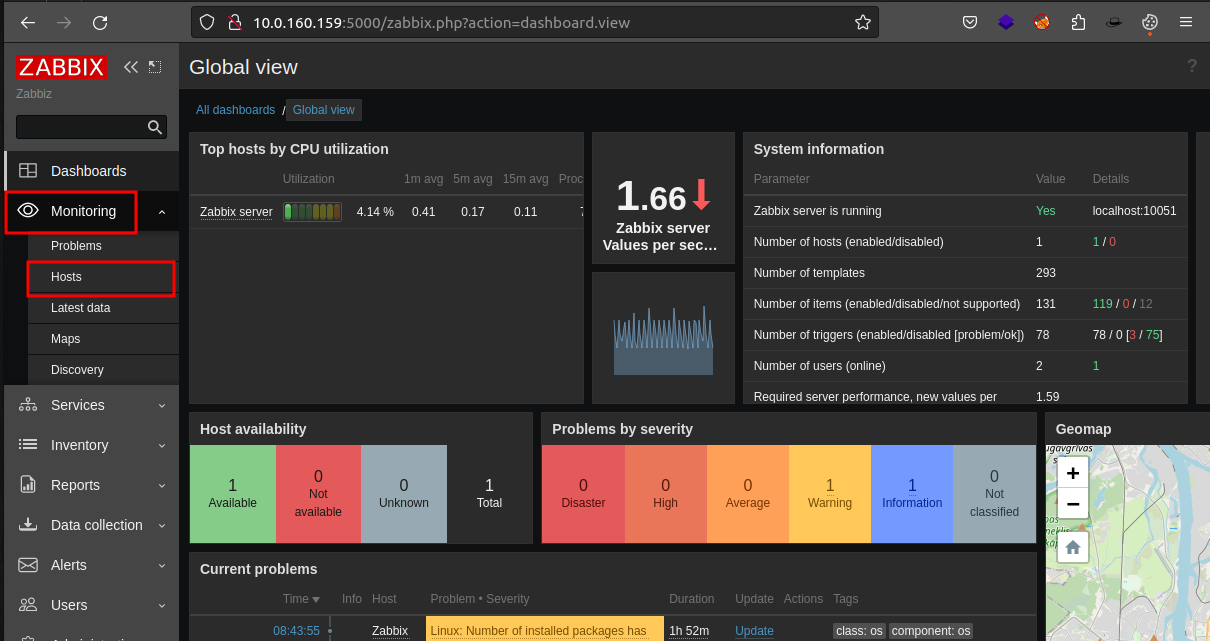
Task: Click the component: os tag
Action: click(x=931, y=631)
